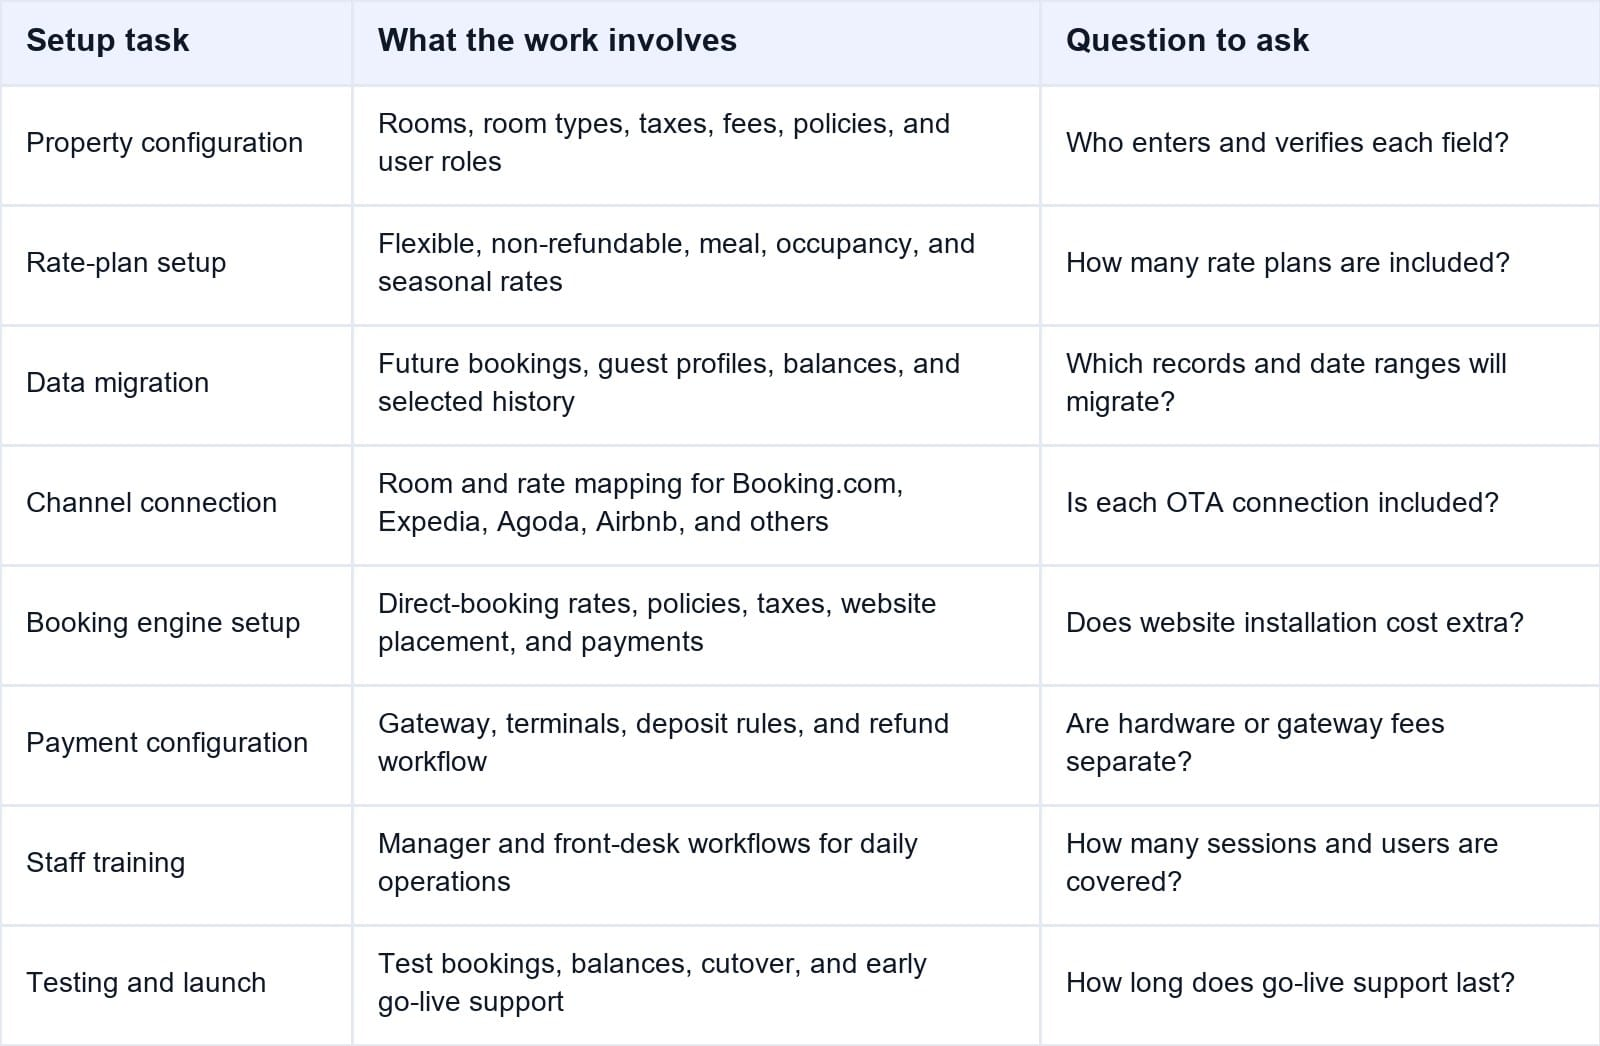
Task: Click 'Manager and front-desk workflows' description
Action: point(647,863)
